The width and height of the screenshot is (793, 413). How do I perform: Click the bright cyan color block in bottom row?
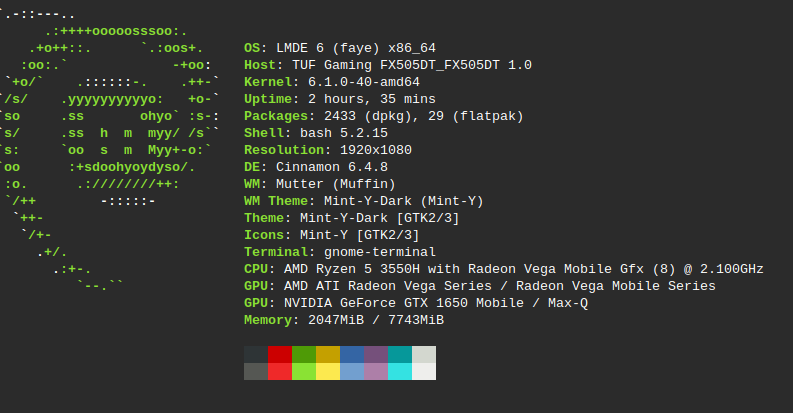pos(400,372)
